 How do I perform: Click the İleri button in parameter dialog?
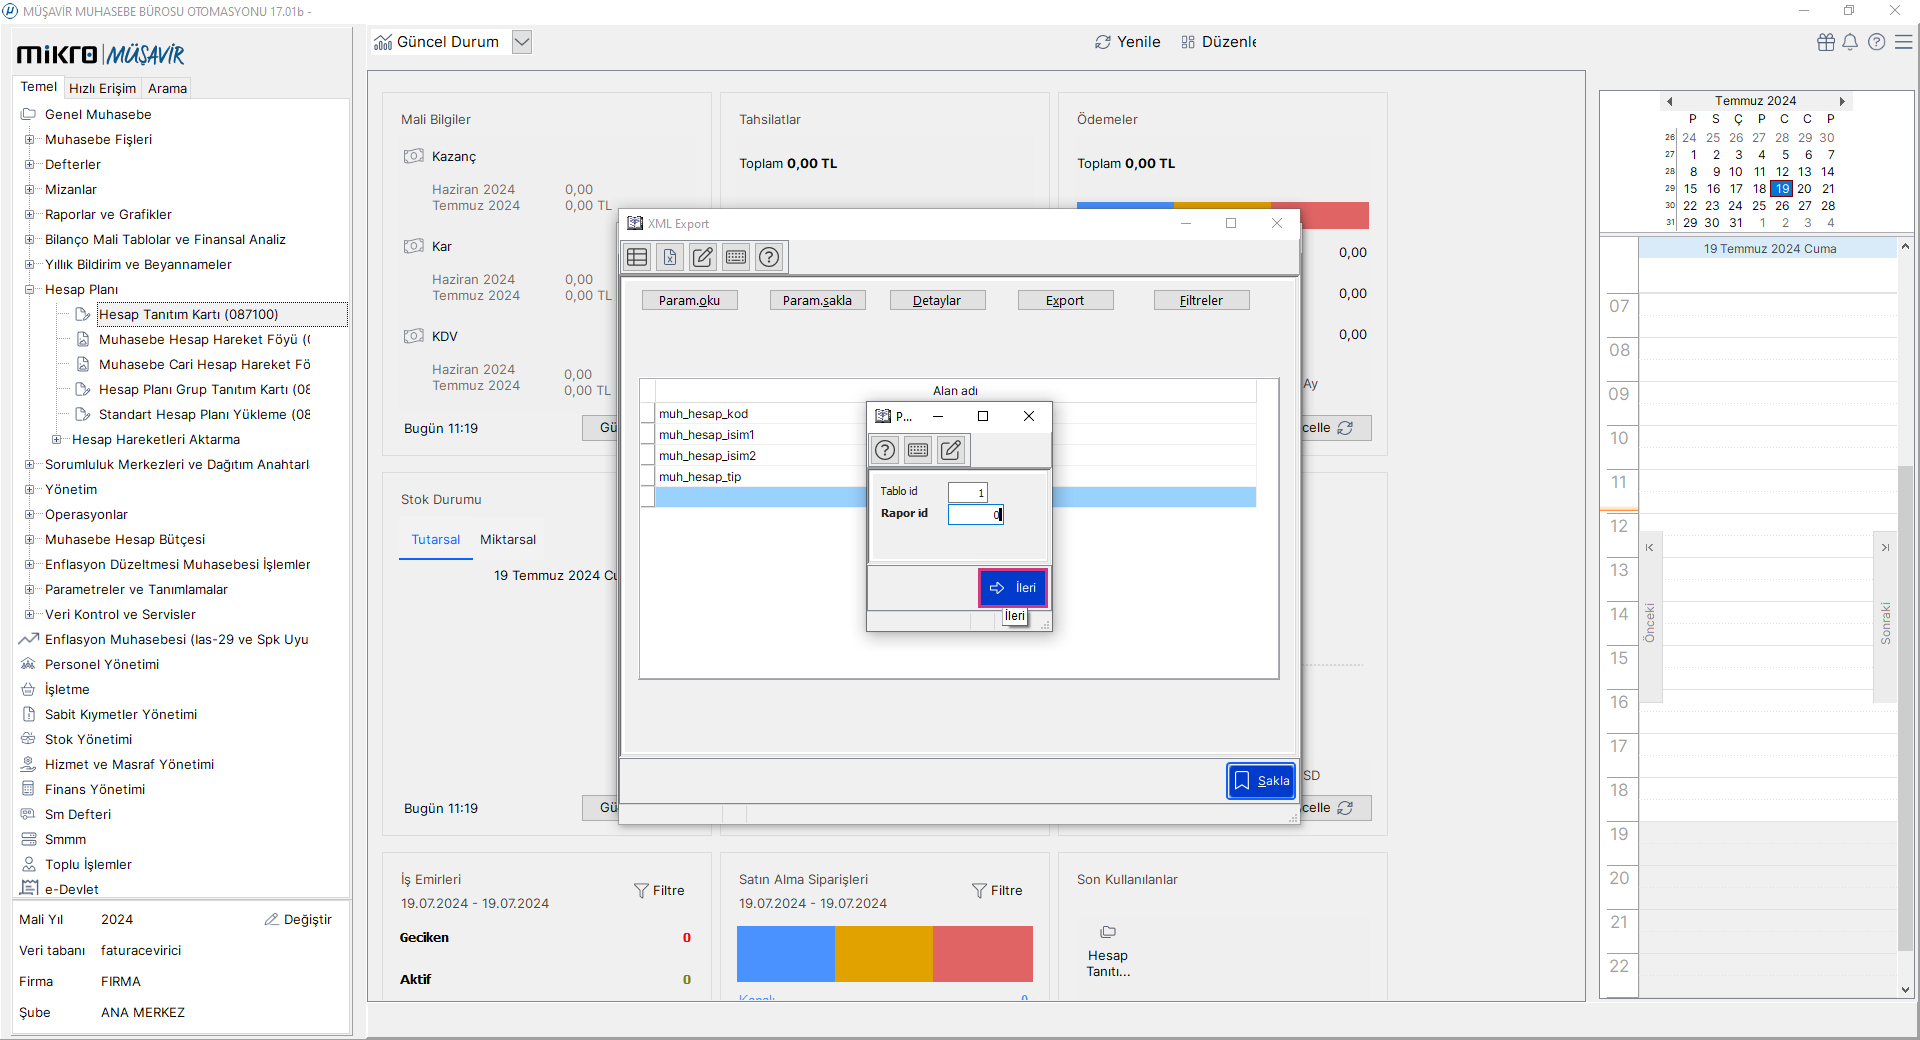click(x=1013, y=588)
